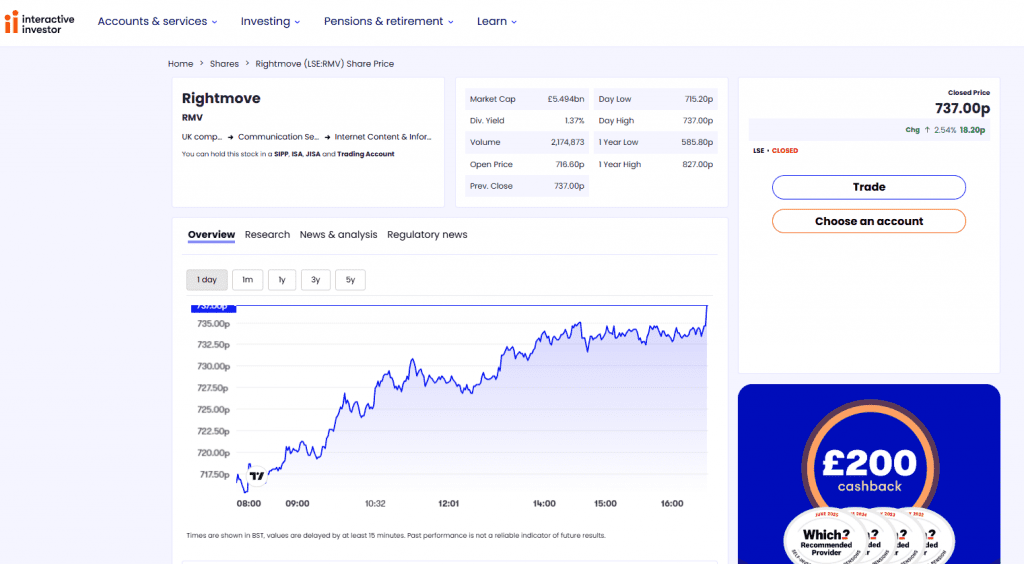Click the Home breadcrumb link
The height and width of the screenshot is (564, 1024).
[180, 64]
